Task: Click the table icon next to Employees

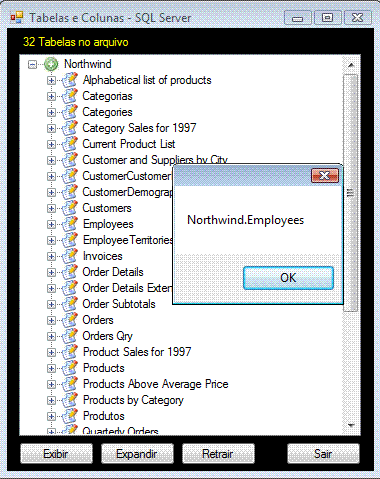Action: click(x=70, y=224)
